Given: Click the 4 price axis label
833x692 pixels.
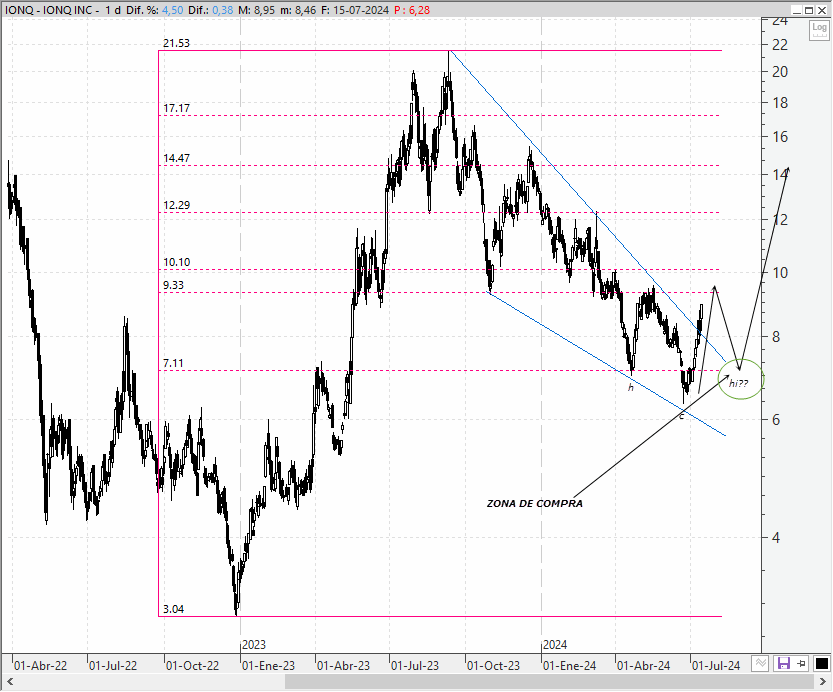Looking at the screenshot, I should 776,538.
